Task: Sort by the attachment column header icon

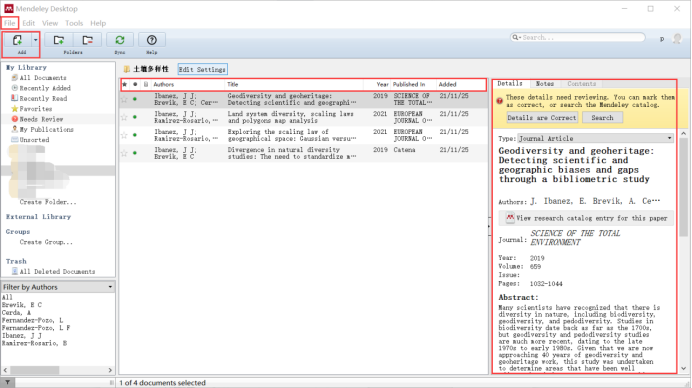Action: (x=146, y=84)
